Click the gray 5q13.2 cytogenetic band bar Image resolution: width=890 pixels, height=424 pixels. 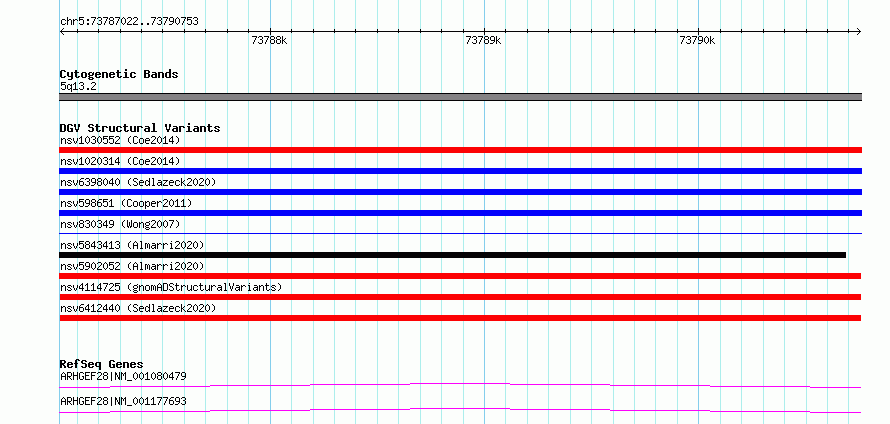point(460,97)
